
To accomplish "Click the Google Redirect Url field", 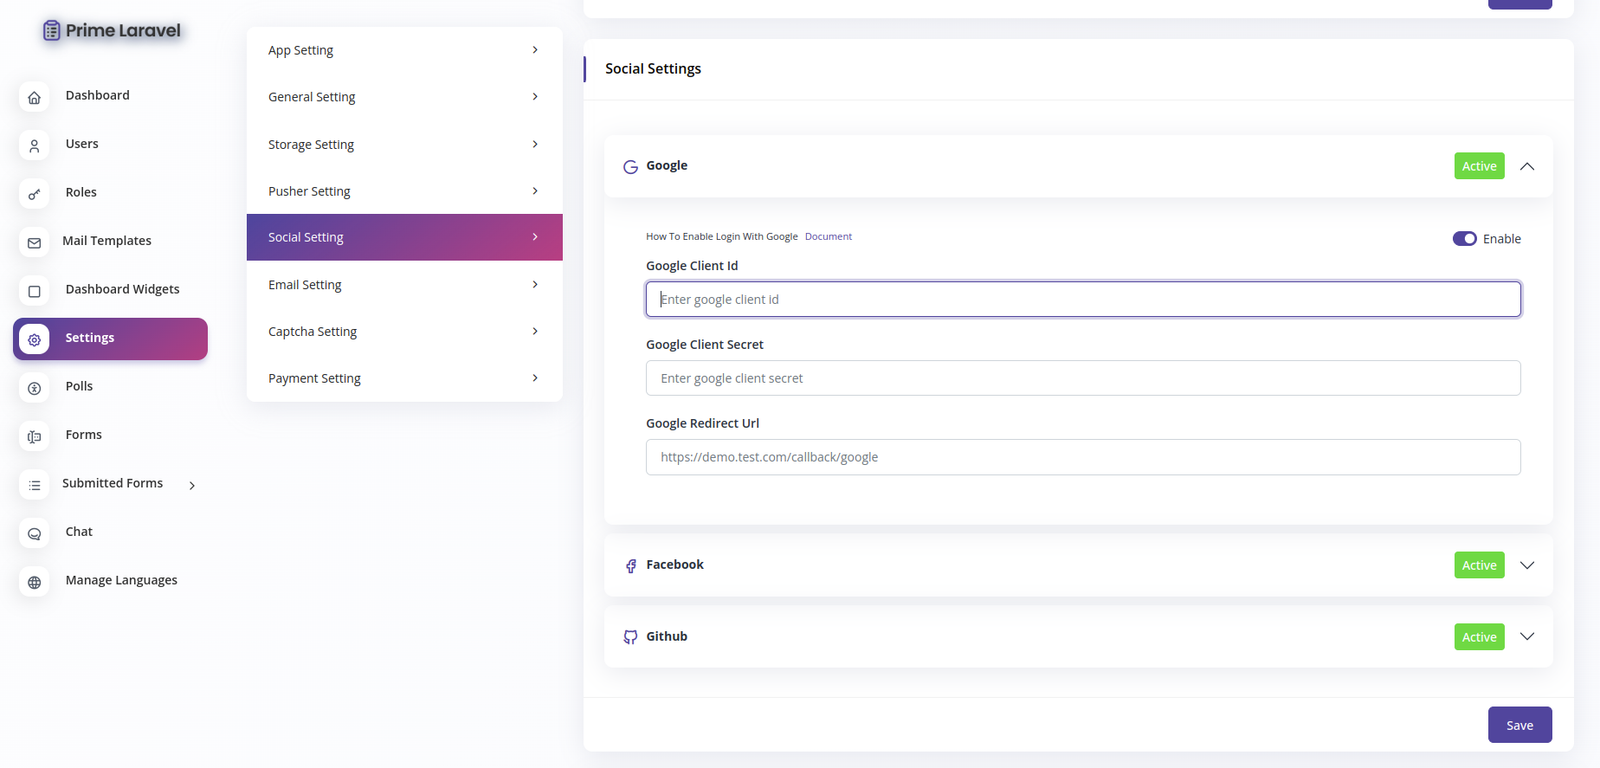I will pos(1083,457).
